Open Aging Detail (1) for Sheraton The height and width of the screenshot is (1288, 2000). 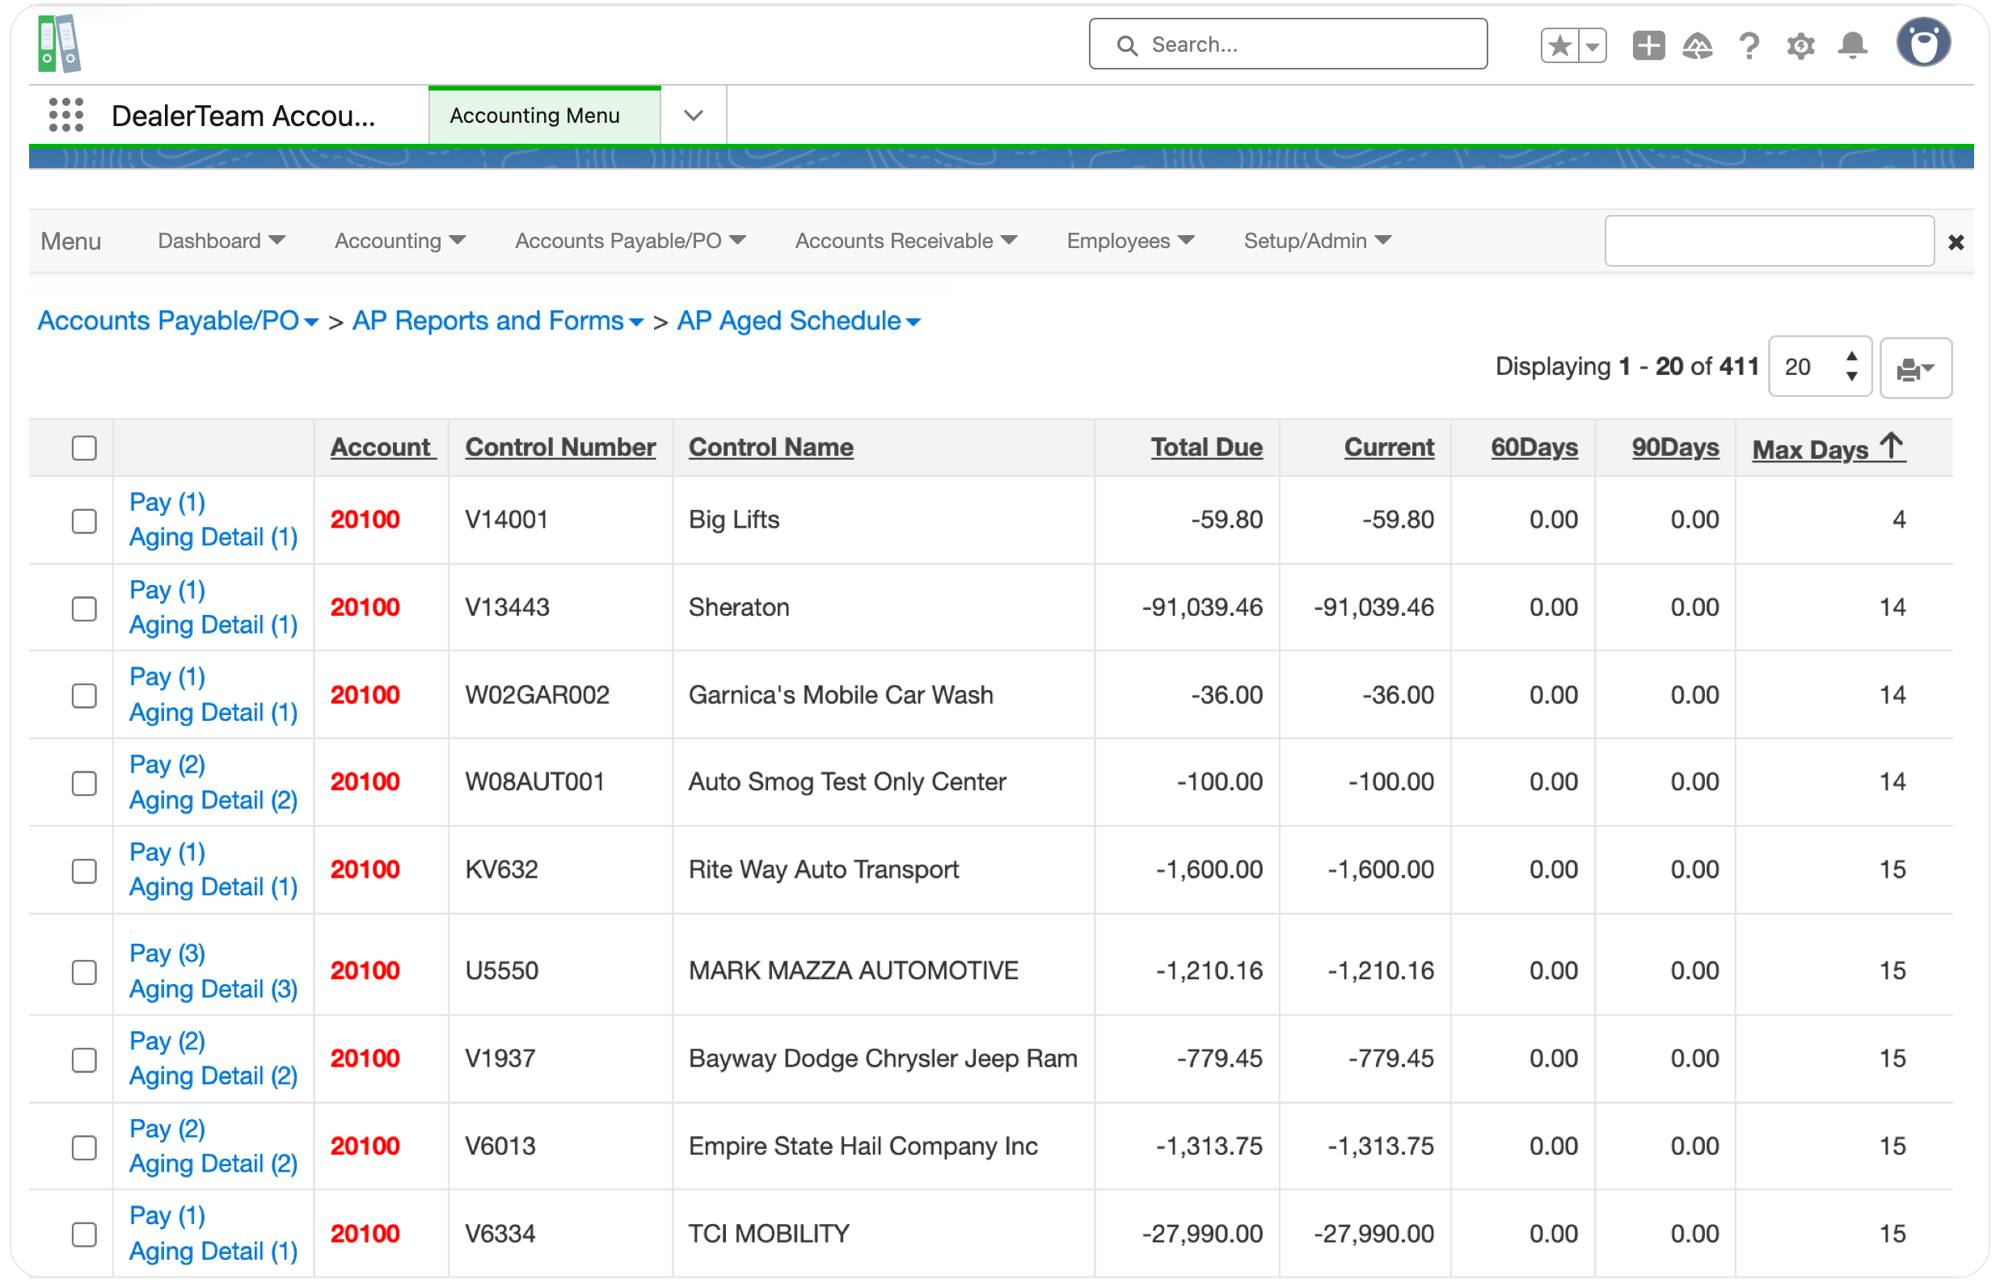point(213,625)
